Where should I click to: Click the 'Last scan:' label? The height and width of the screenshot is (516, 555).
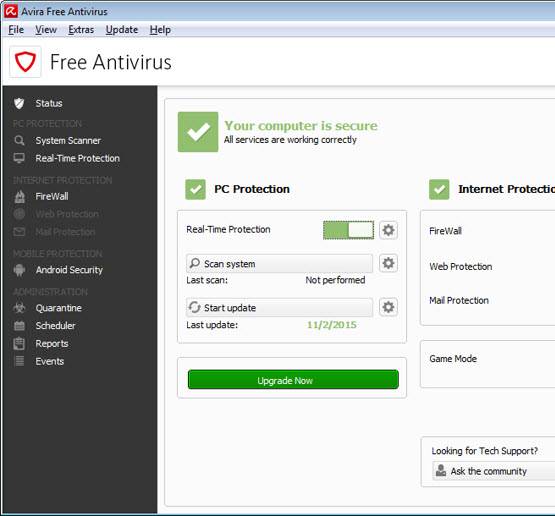tap(207, 280)
